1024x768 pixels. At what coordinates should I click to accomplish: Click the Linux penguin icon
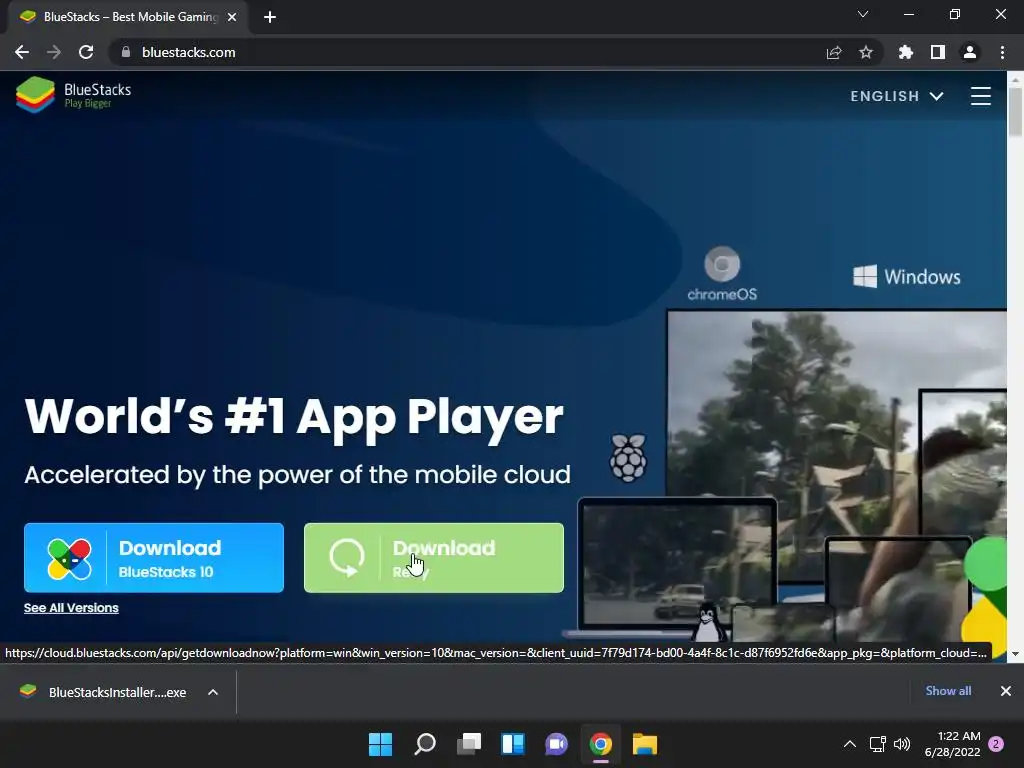[x=708, y=622]
